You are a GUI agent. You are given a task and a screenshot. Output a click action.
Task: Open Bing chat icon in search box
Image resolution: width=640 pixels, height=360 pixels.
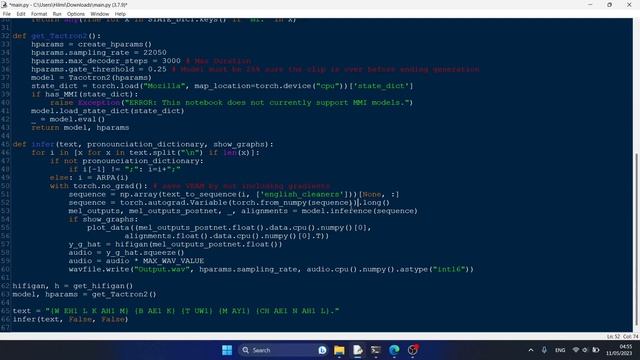(322, 350)
